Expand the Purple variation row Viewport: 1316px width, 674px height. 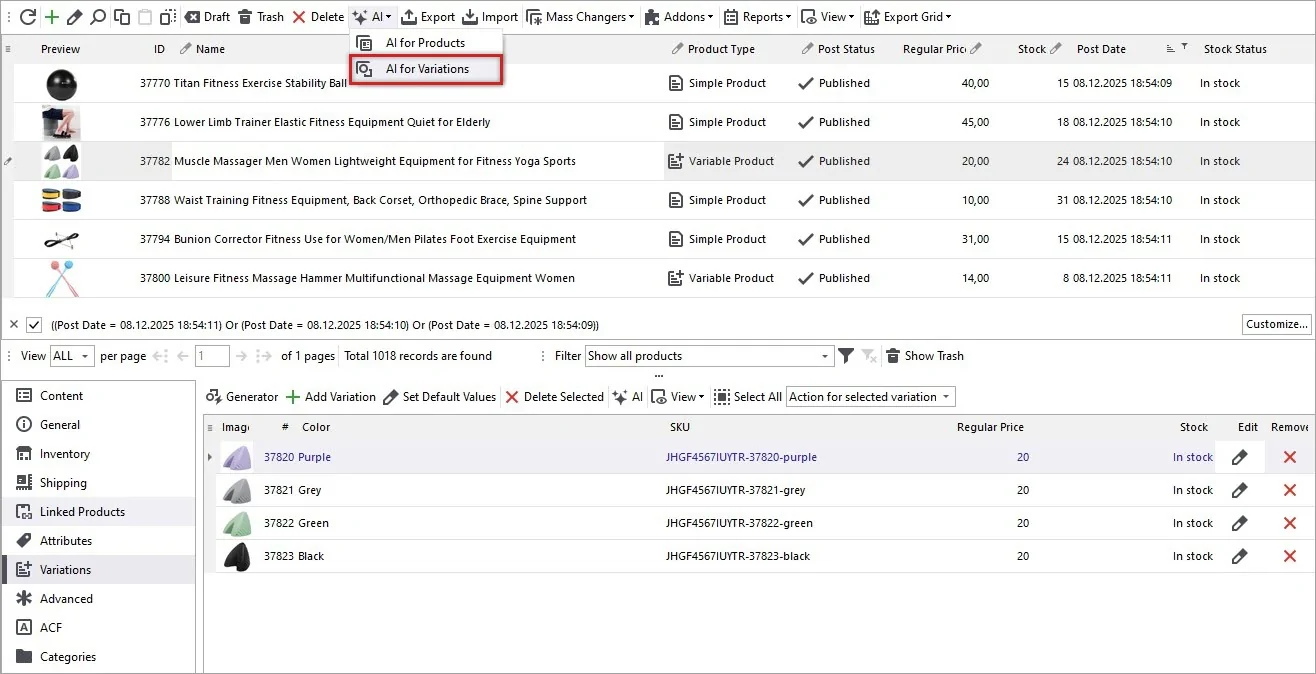pos(209,457)
